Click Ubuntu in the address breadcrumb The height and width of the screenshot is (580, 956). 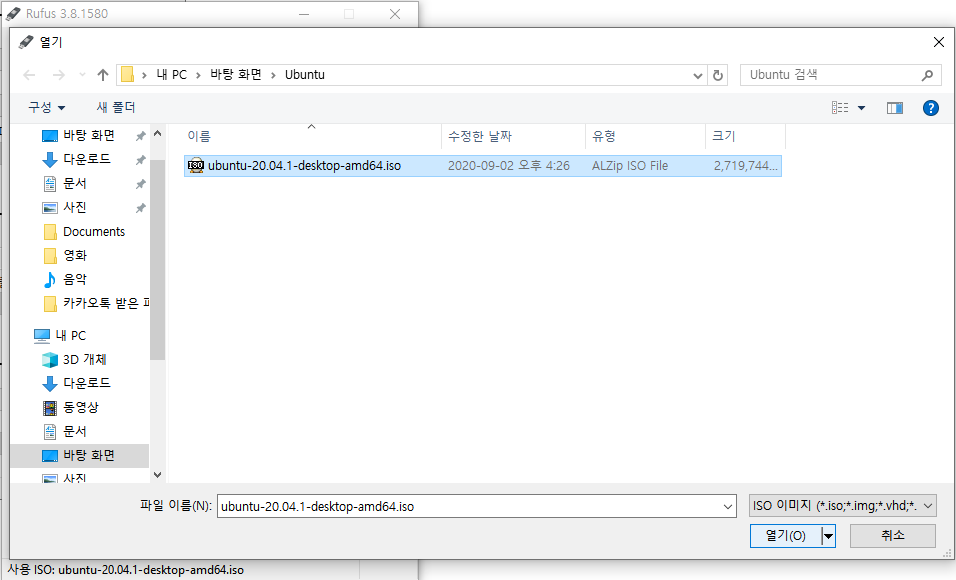pyautogui.click(x=305, y=75)
